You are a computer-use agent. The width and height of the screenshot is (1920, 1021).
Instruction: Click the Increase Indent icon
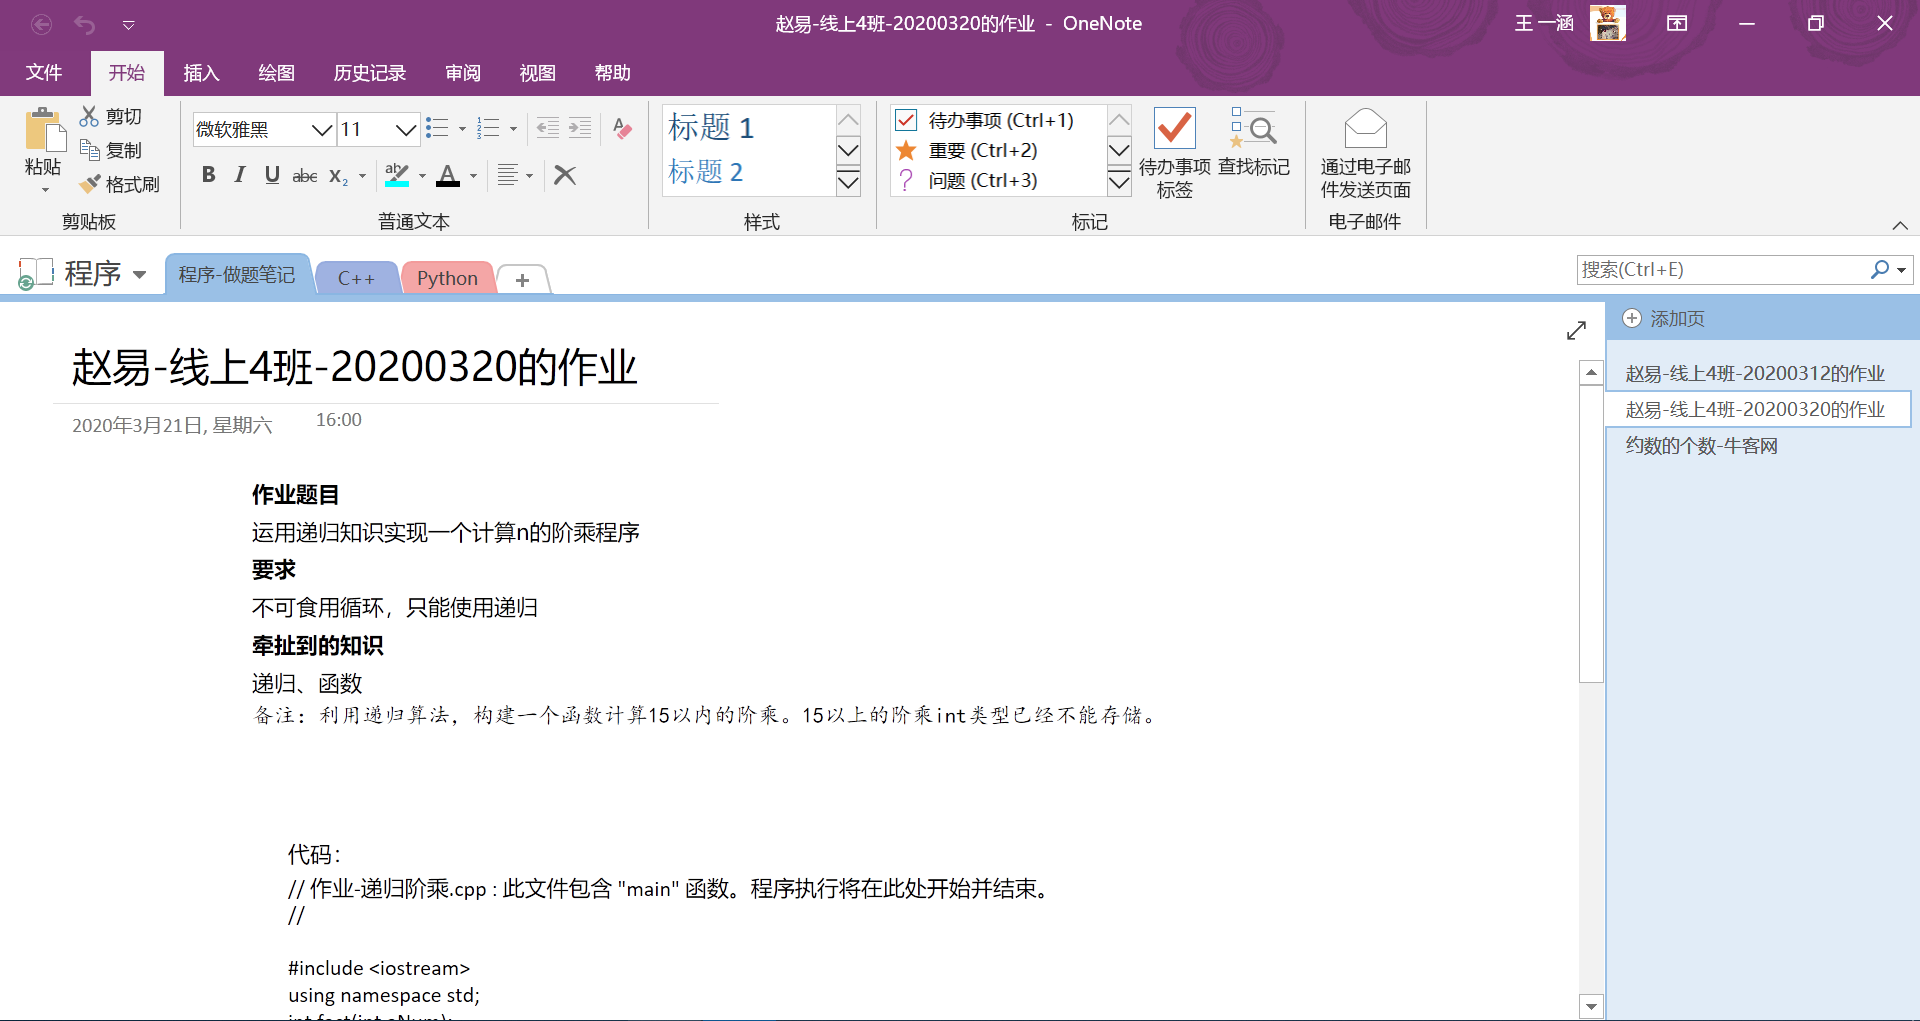click(580, 128)
